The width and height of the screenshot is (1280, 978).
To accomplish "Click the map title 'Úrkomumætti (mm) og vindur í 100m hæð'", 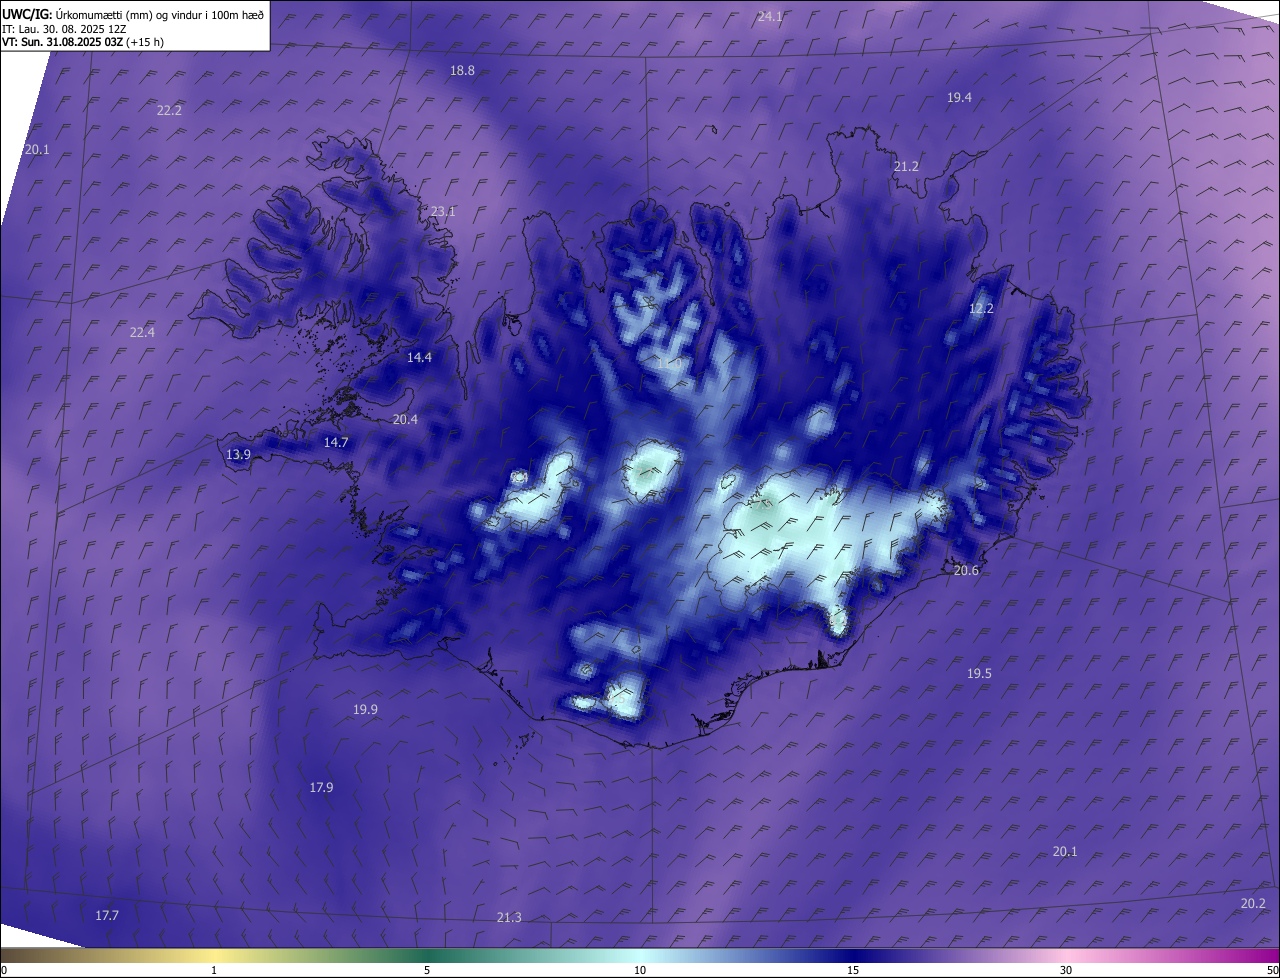I will click(160, 14).
